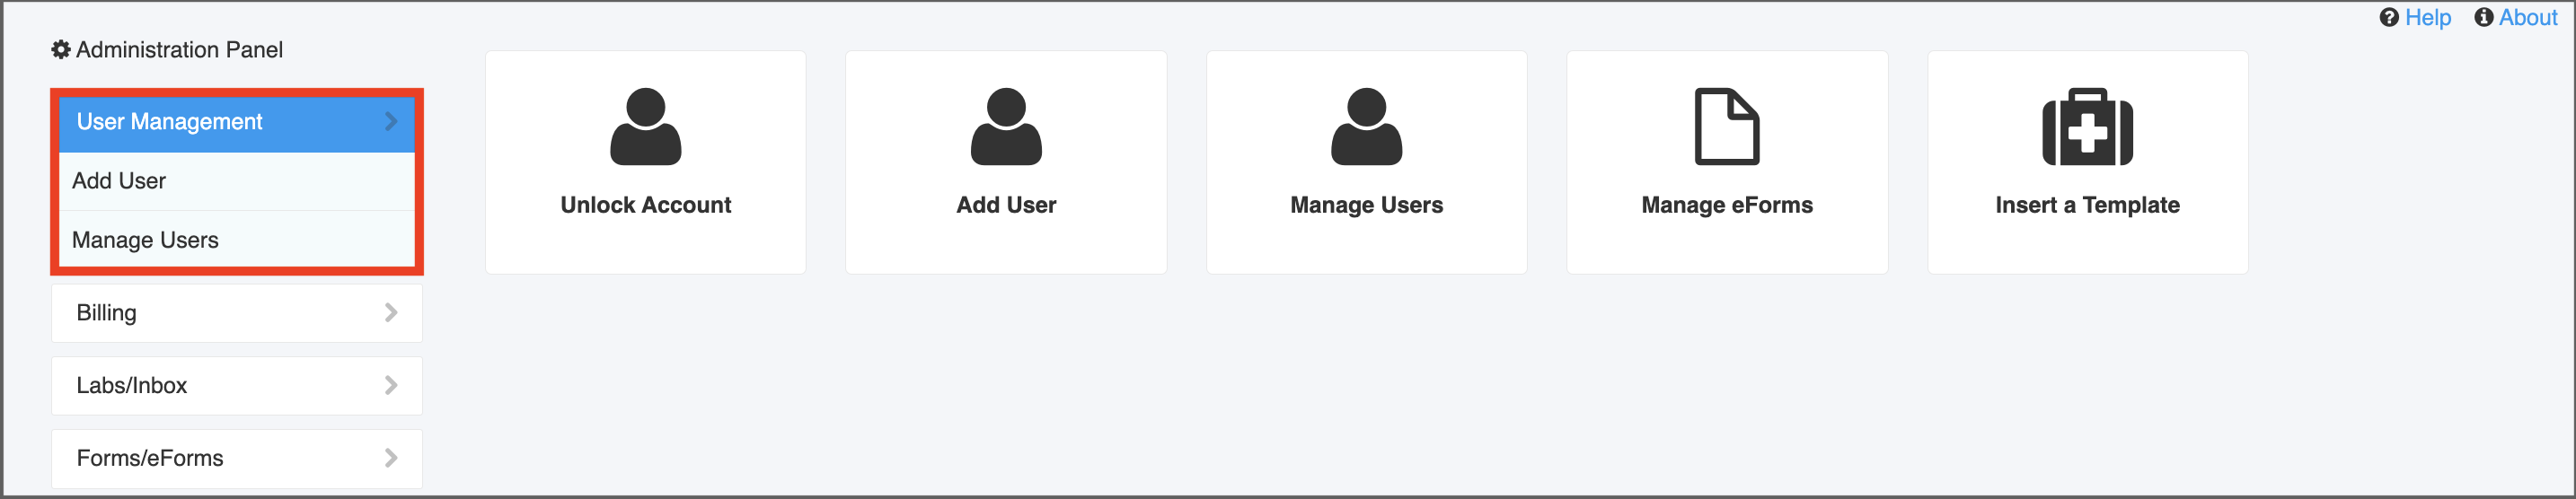
Task: Click the Insert a Template medkit icon
Action: pyautogui.click(x=2087, y=126)
